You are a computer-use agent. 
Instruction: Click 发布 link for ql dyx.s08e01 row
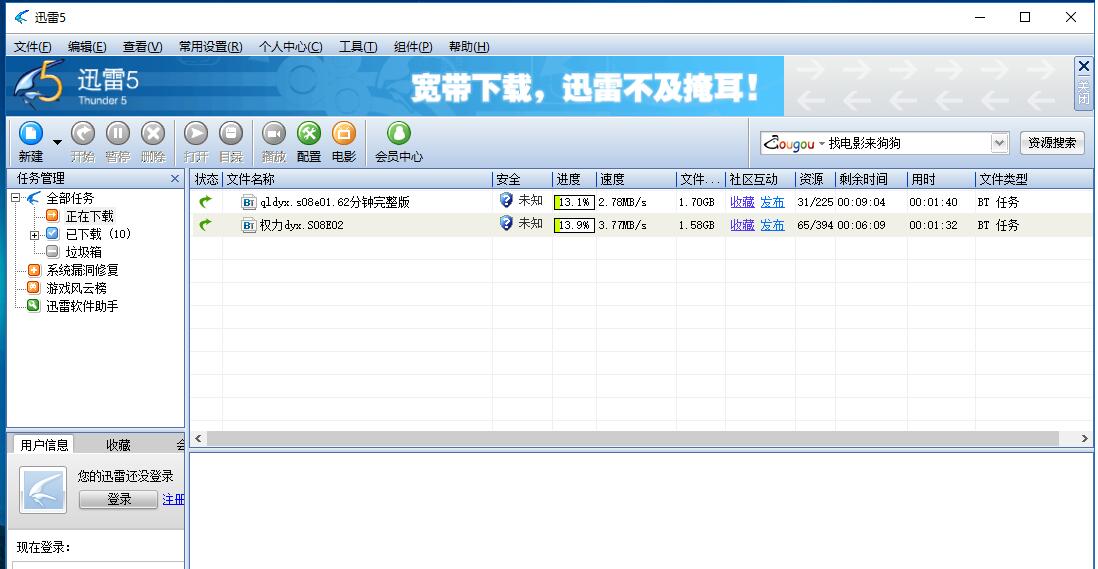click(x=772, y=202)
